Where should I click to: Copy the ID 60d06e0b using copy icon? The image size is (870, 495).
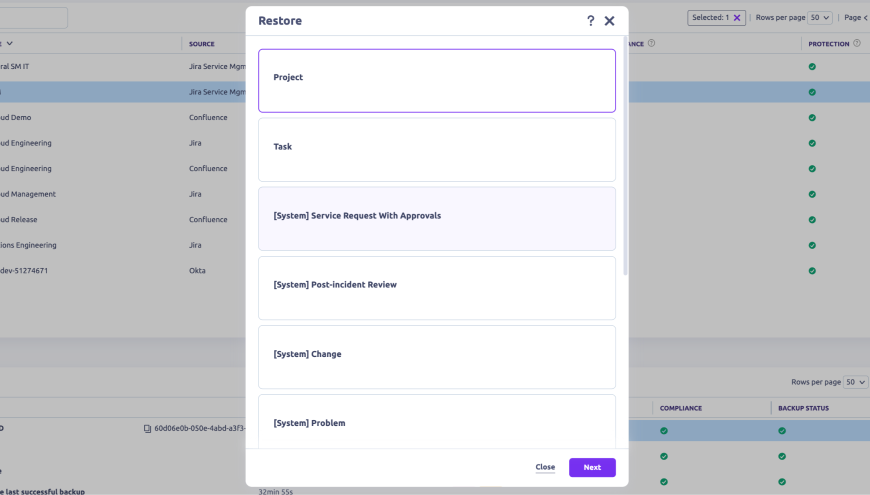coord(148,429)
